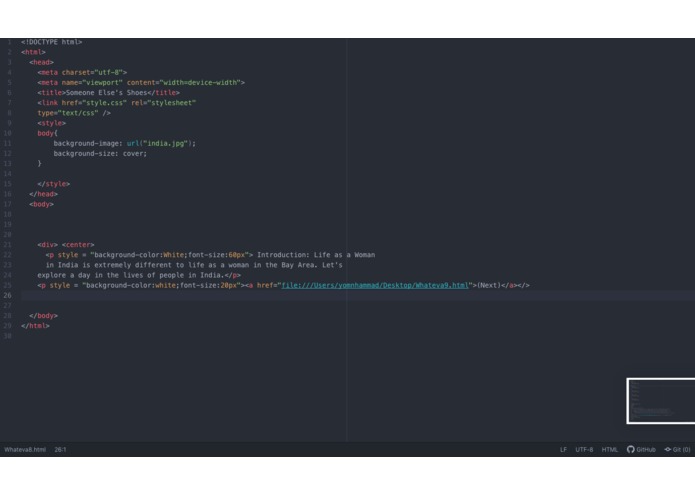The image size is (695, 494).
Task: Click the opening <html> tag
Action: click(33, 52)
